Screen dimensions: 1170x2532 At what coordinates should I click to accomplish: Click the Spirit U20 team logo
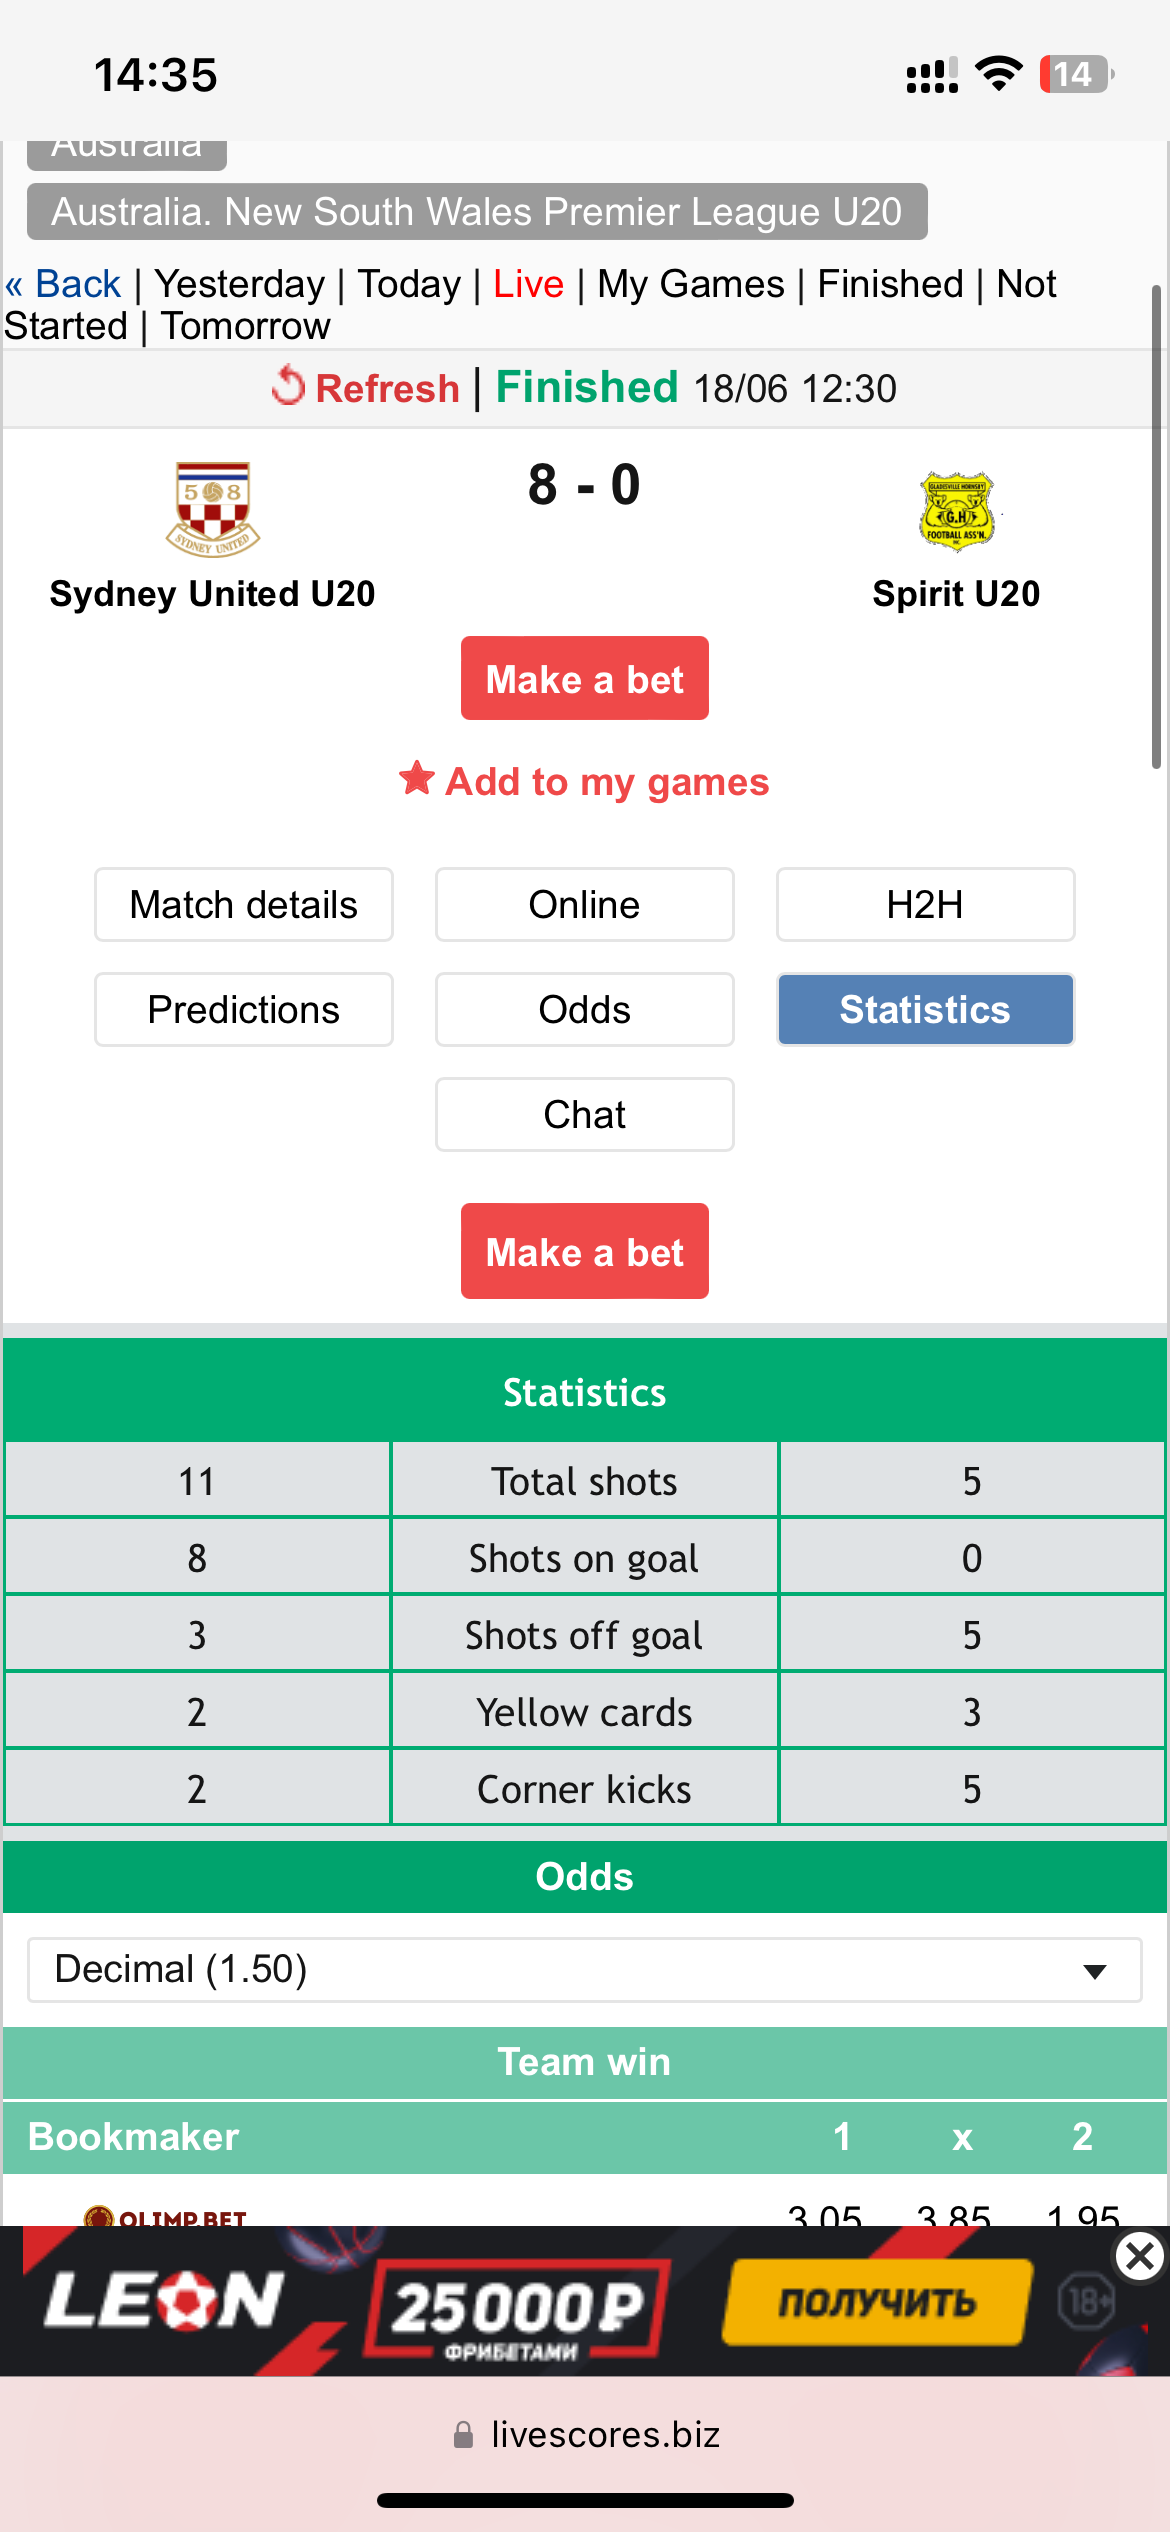956,511
